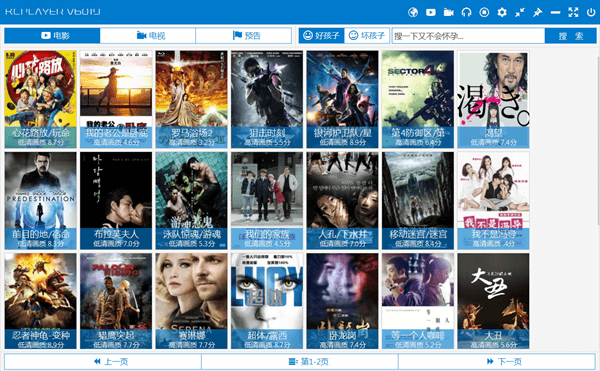
Task: Open the 超体/露西 LUCY movie thumbnail
Action: [x=267, y=301]
